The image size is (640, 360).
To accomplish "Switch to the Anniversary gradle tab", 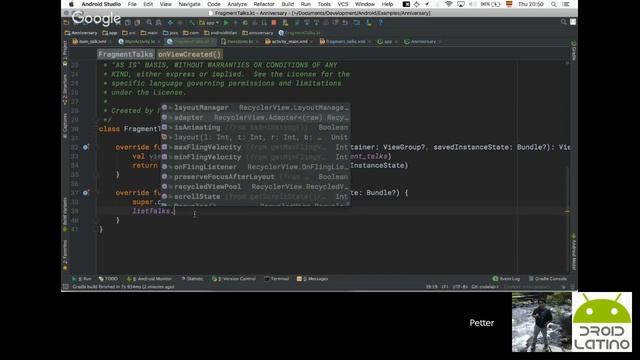I will pyautogui.click(x=421, y=42).
